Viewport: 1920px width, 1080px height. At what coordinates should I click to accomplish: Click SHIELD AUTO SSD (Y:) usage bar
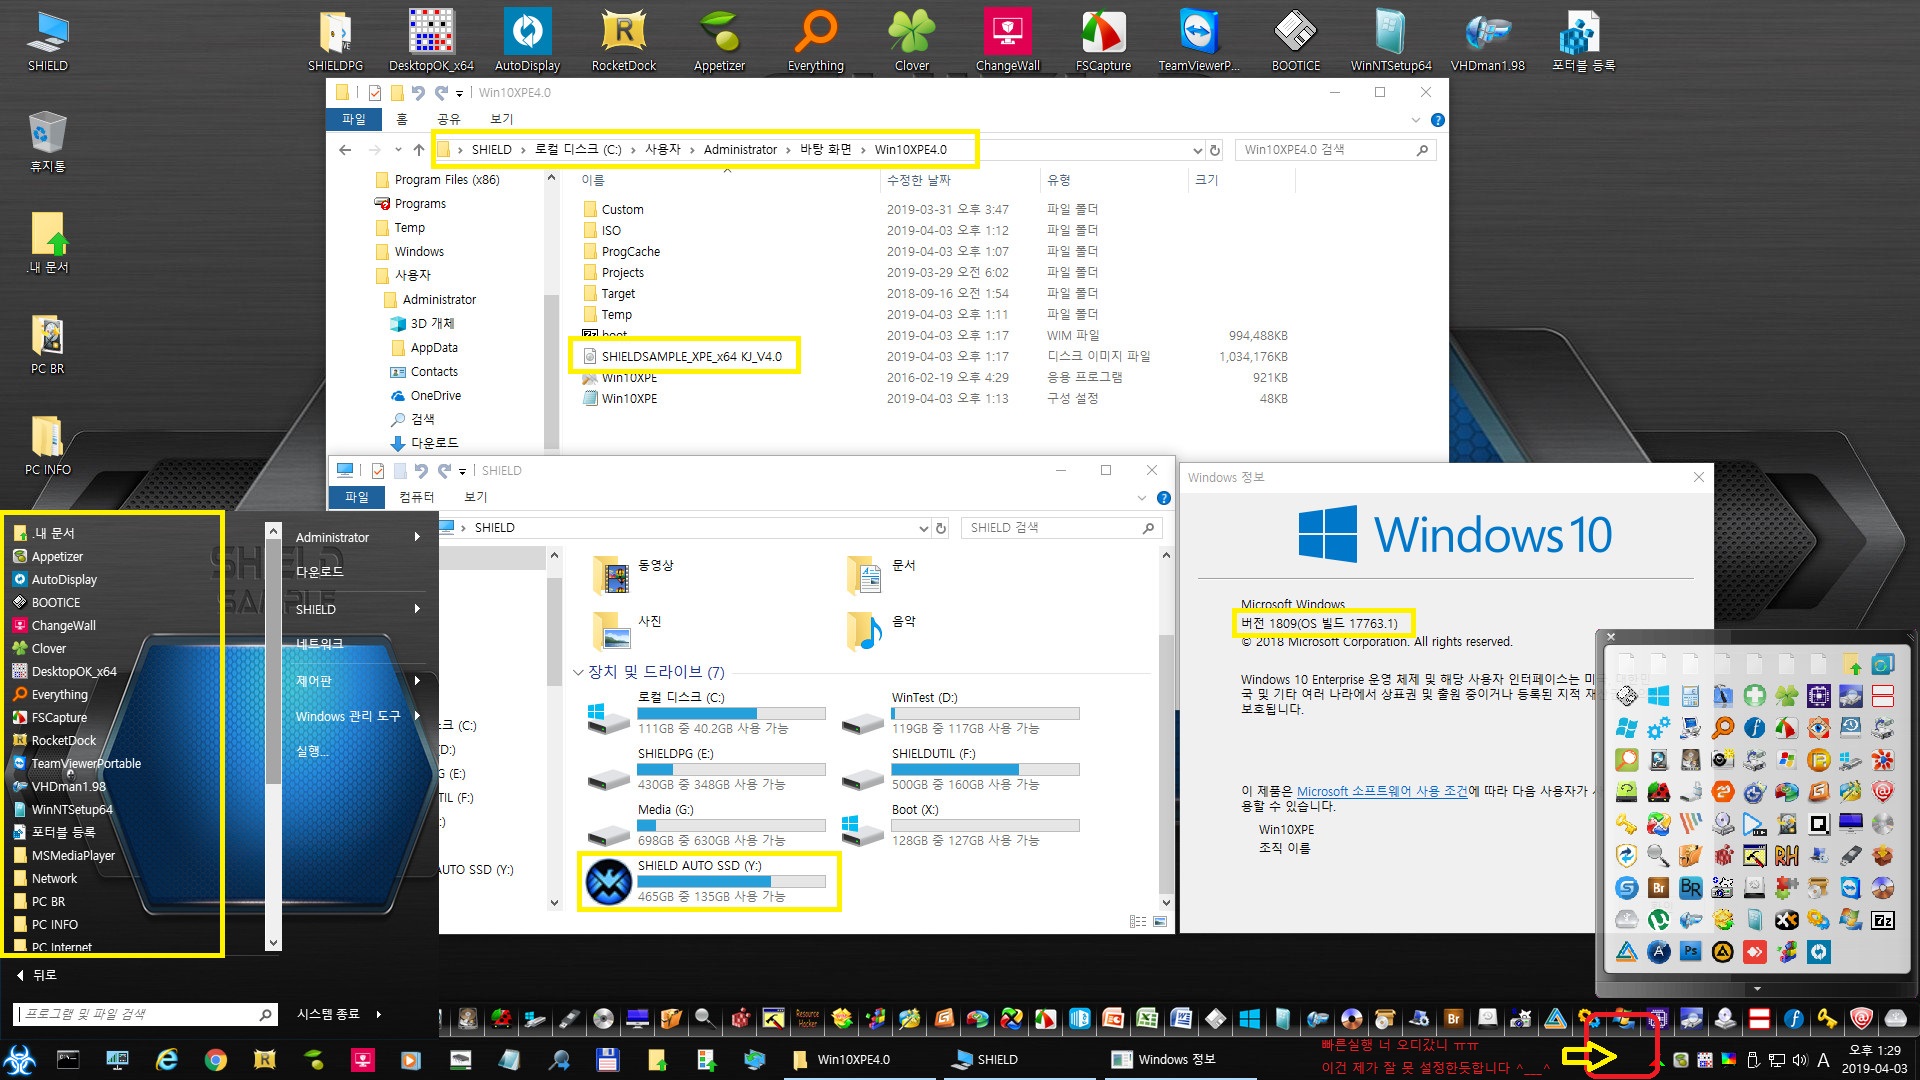click(731, 882)
